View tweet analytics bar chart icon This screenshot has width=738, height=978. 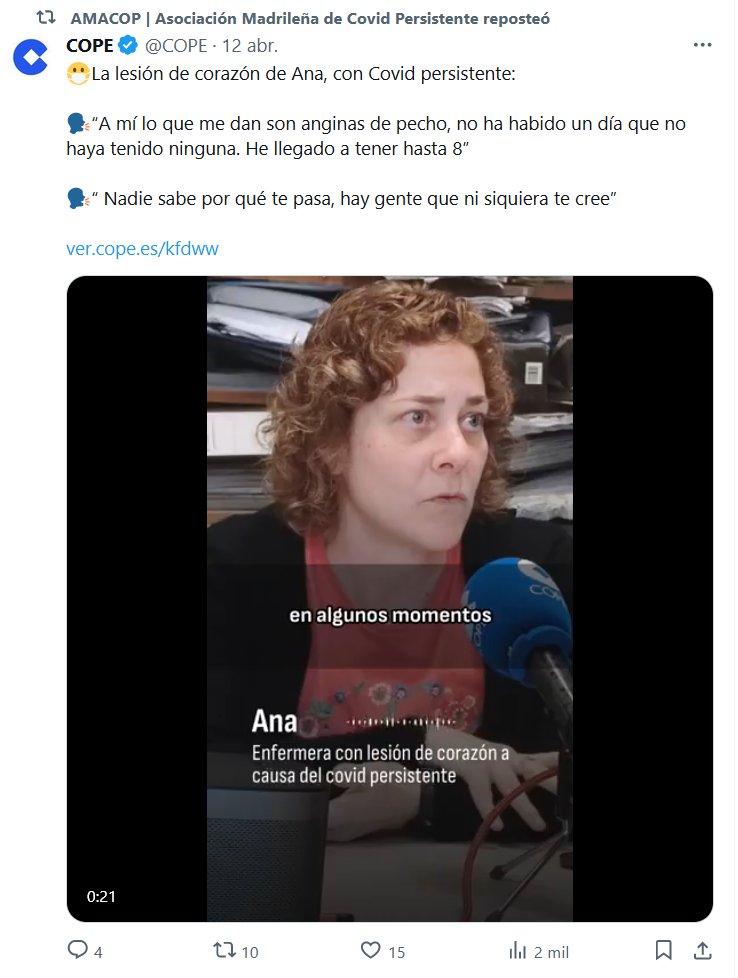517,951
